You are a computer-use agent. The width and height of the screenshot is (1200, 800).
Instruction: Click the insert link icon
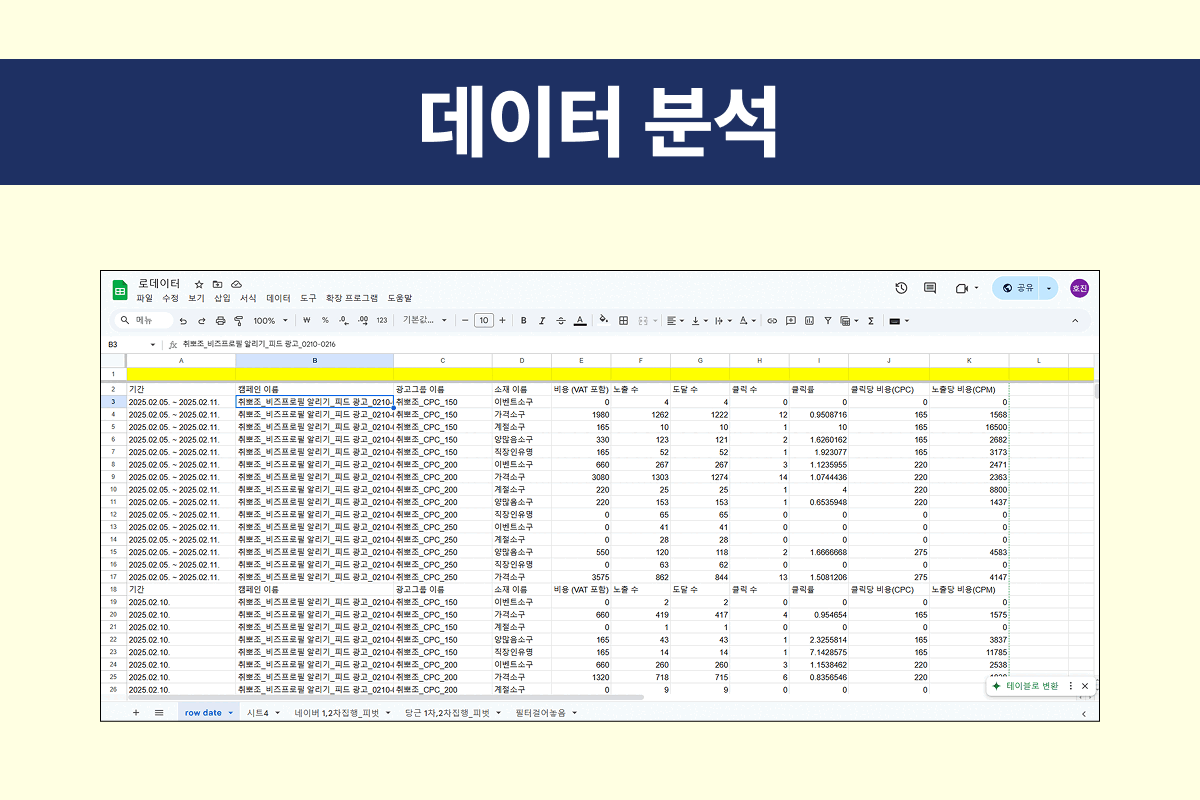coord(772,321)
